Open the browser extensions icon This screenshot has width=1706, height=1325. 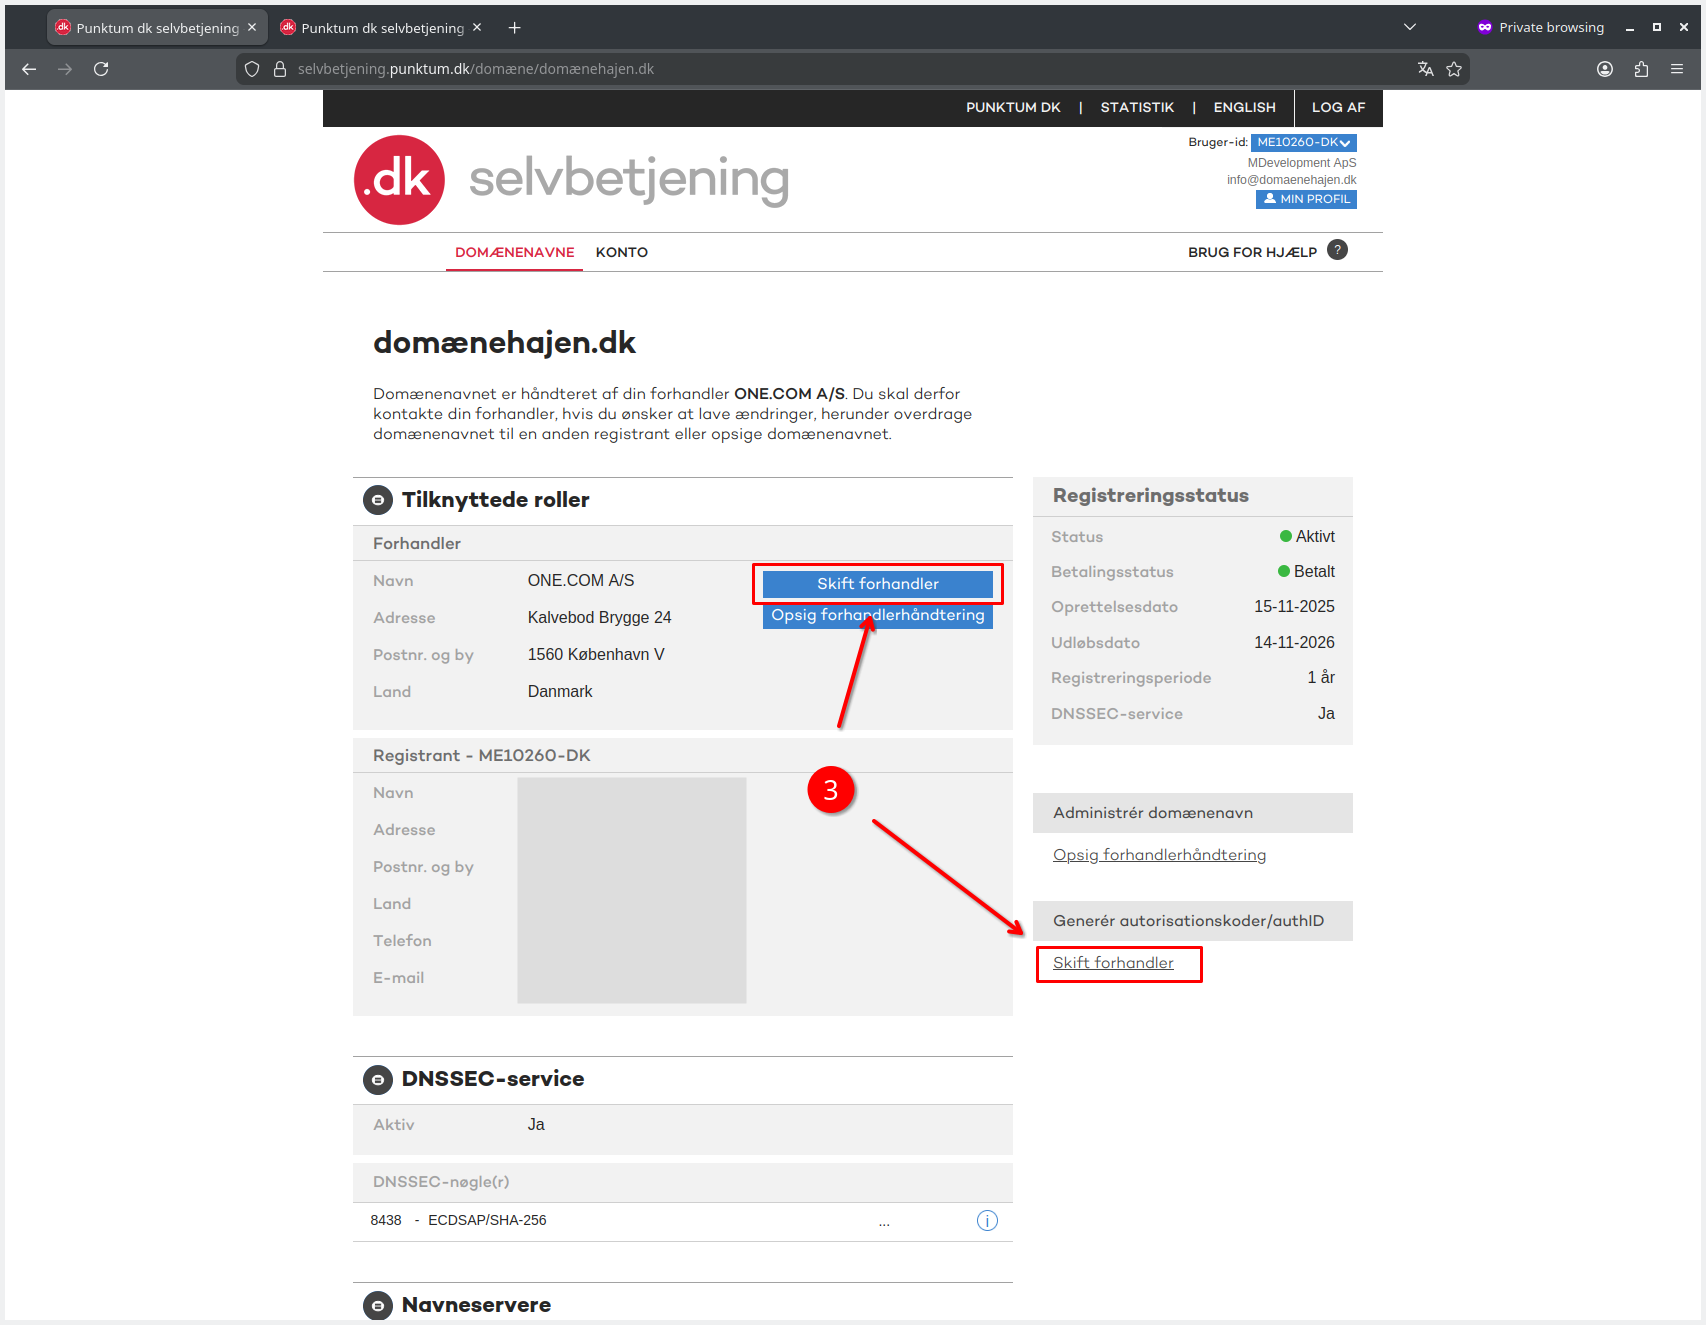(1641, 69)
